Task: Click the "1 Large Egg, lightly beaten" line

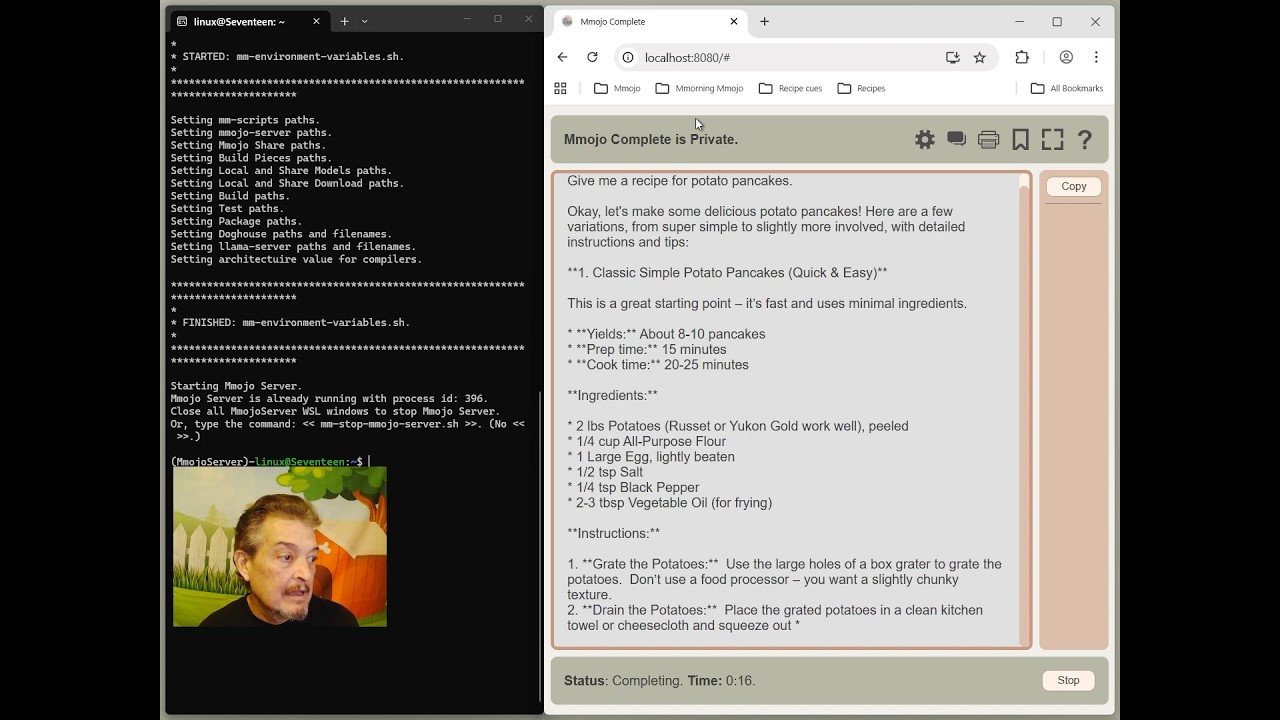Action: 651,457
